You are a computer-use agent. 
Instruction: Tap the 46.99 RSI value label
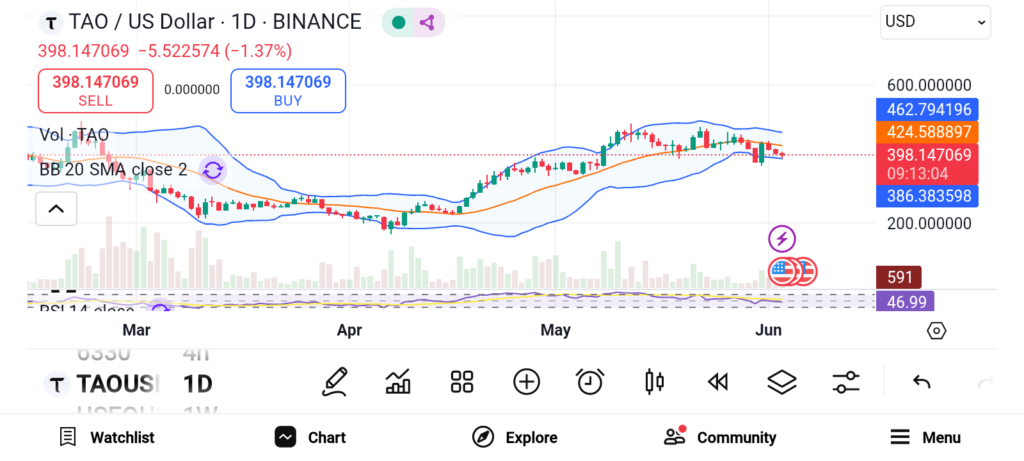[905, 301]
